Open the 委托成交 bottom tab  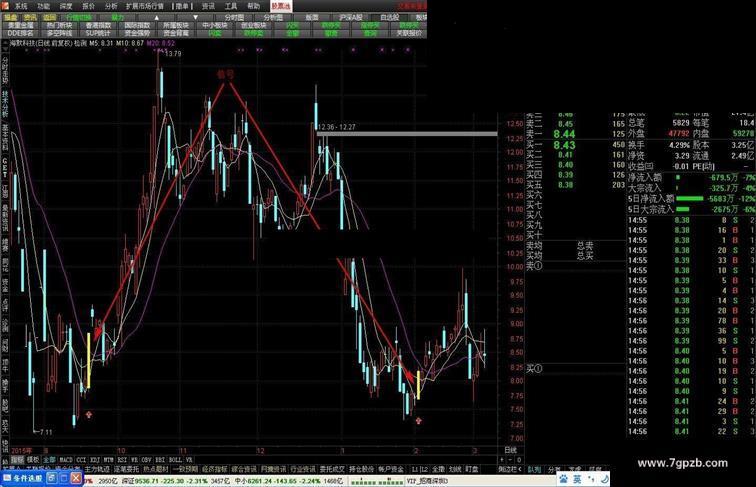pyautogui.click(x=332, y=469)
